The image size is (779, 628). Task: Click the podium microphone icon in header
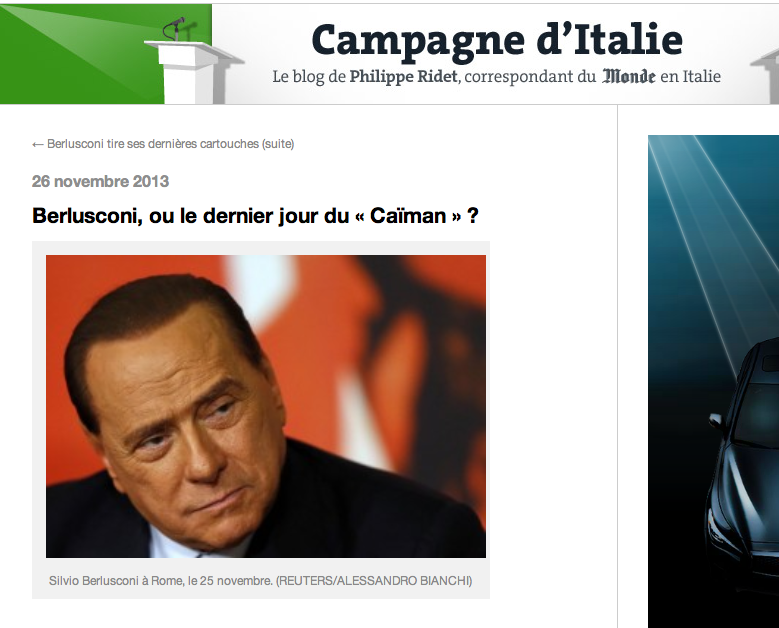coord(174,29)
